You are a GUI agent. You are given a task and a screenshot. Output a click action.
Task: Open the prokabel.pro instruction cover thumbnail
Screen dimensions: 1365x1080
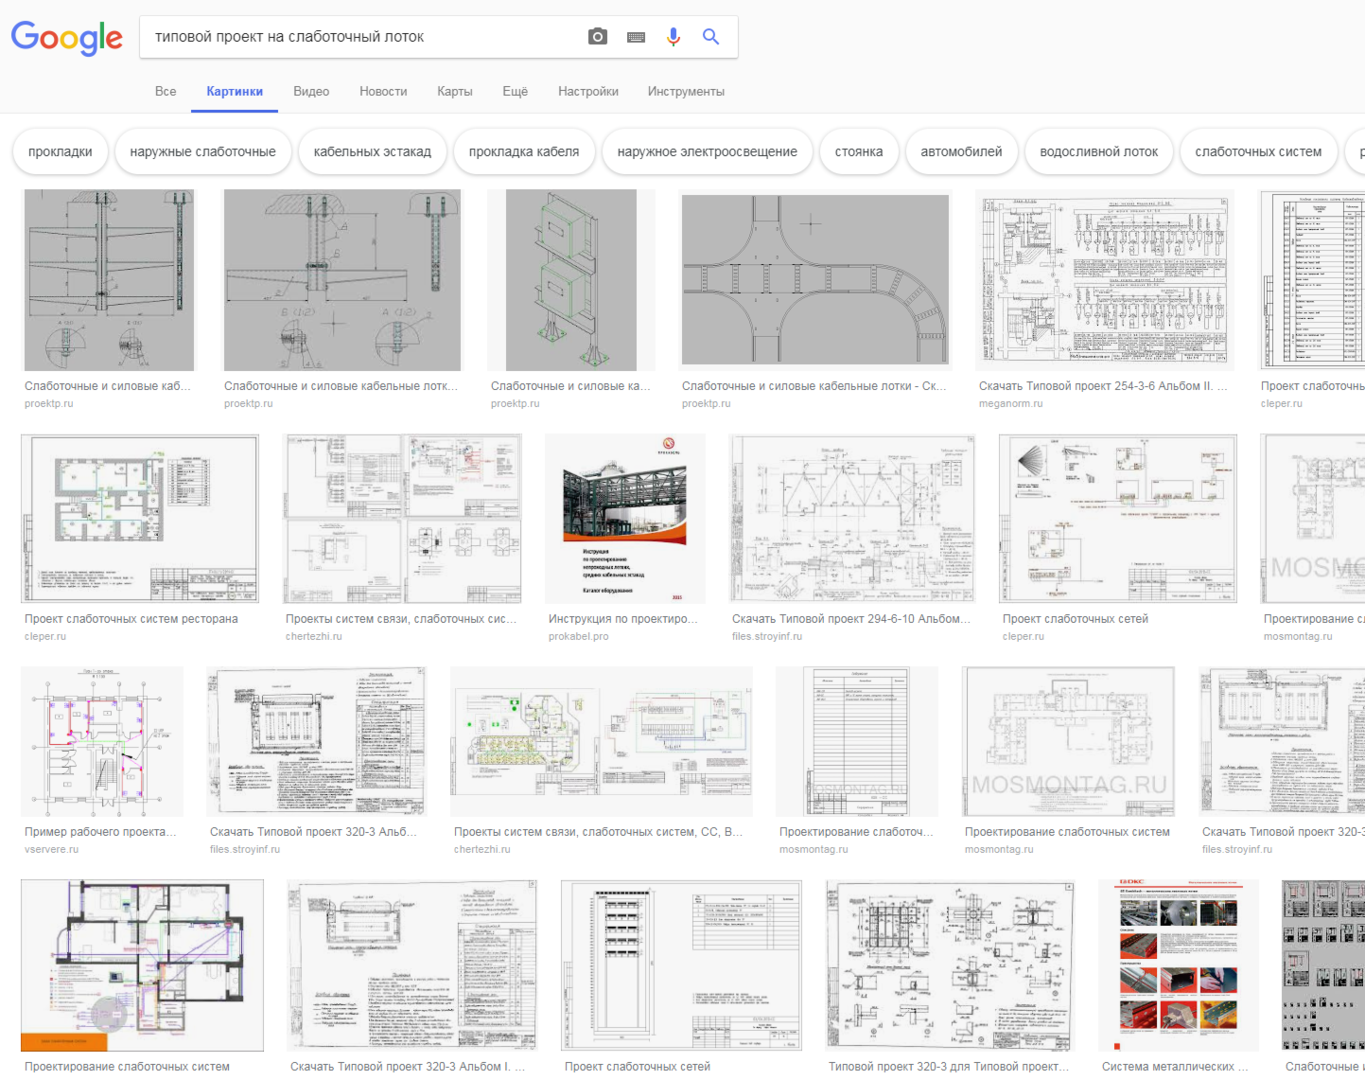point(625,518)
